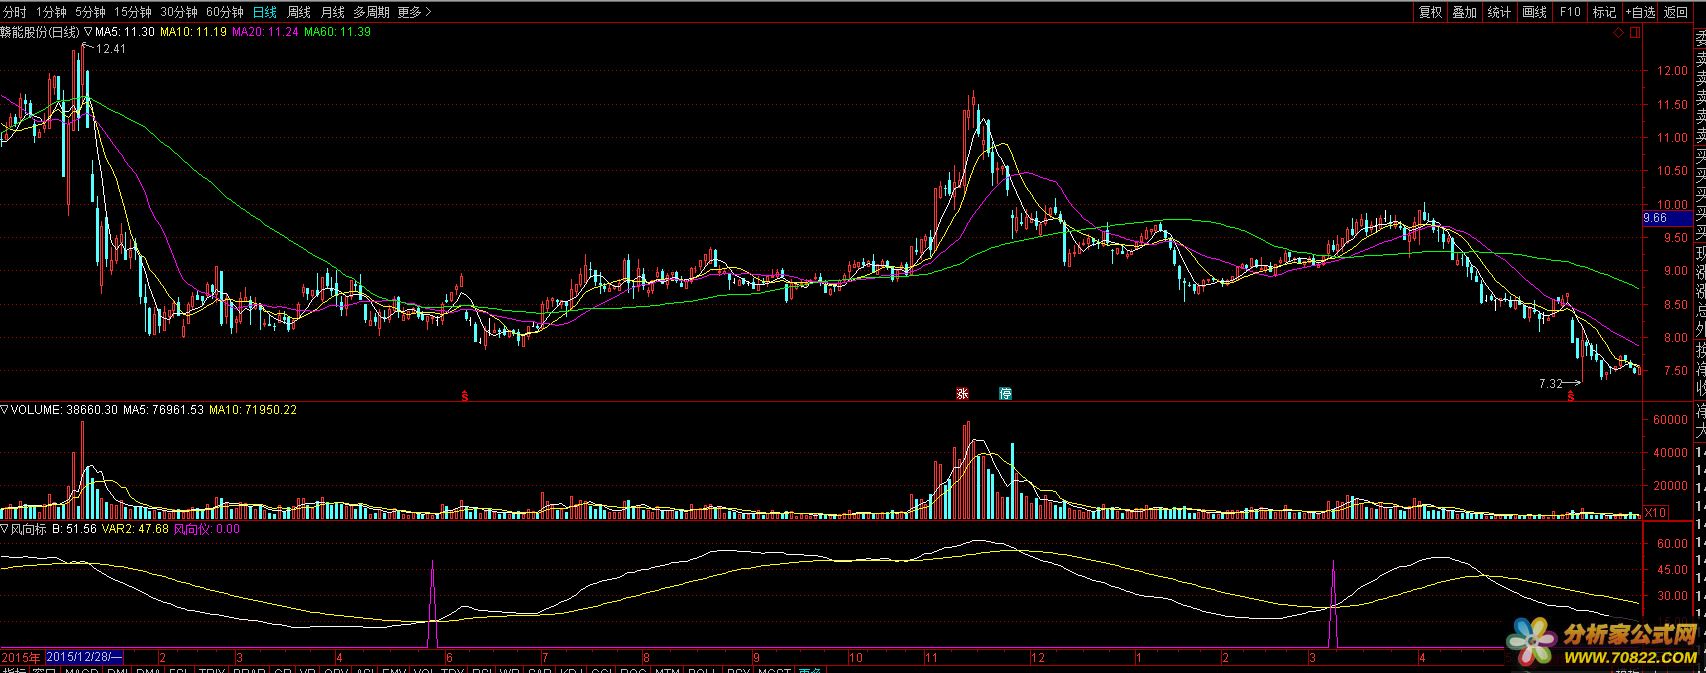Click the red 涨 marker below the chart

tap(962, 393)
